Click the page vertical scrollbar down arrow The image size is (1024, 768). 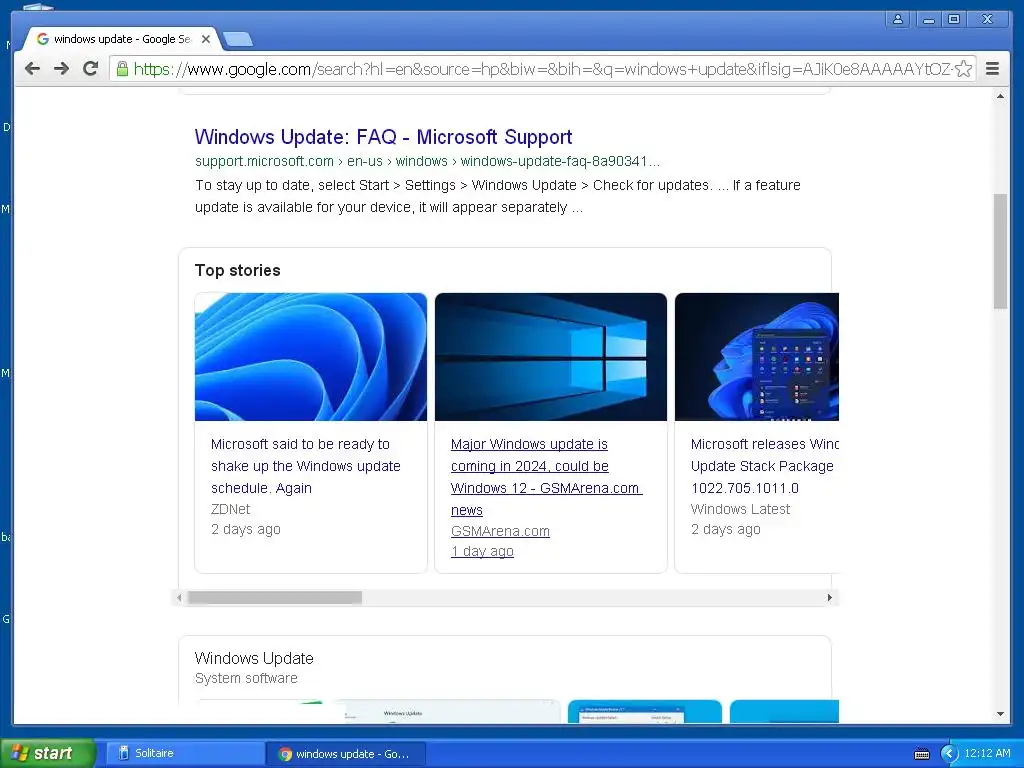pyautogui.click(x=1000, y=714)
